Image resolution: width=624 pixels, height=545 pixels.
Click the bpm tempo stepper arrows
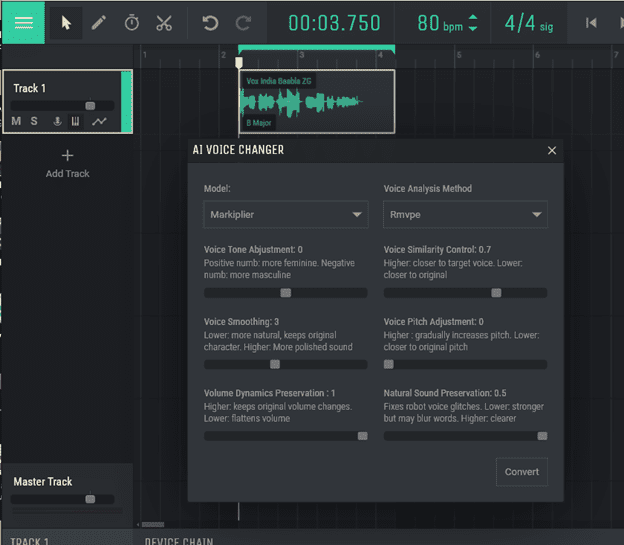tap(473, 23)
